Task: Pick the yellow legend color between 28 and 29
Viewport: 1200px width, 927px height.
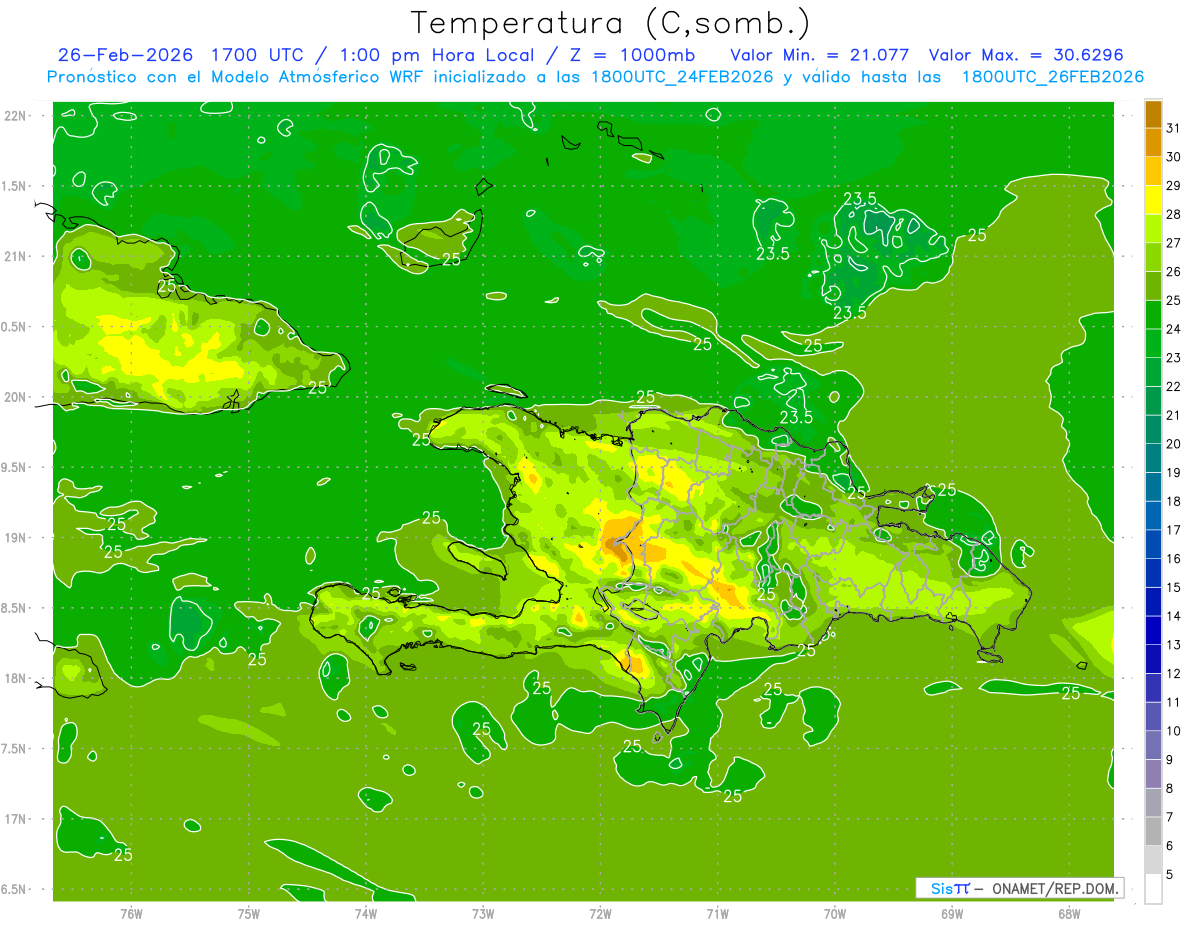Action: 1153,200
